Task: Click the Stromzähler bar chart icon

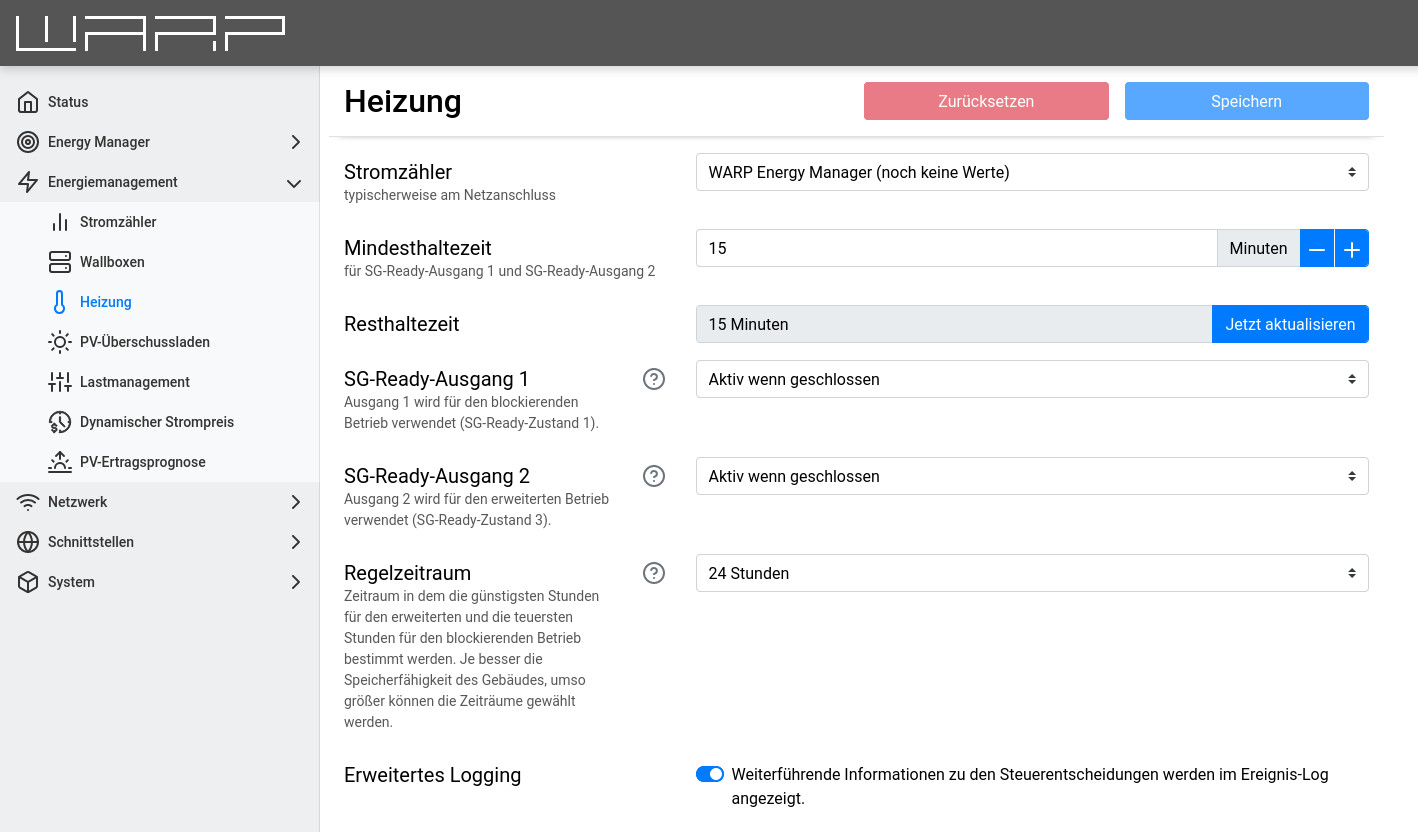Action: [60, 222]
